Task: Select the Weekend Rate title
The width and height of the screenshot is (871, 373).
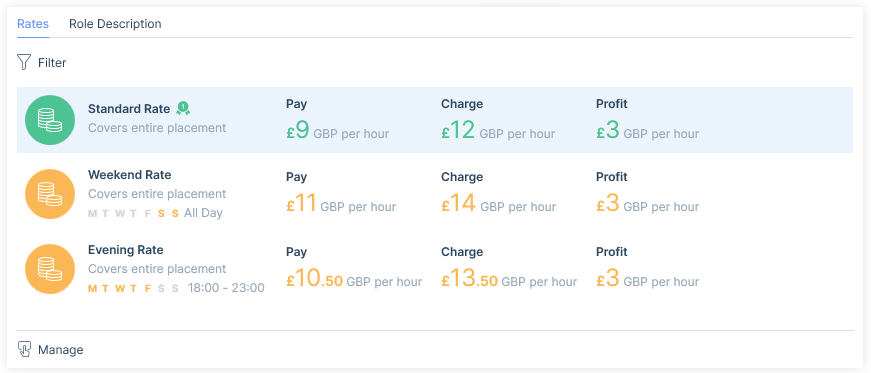Action: click(129, 175)
